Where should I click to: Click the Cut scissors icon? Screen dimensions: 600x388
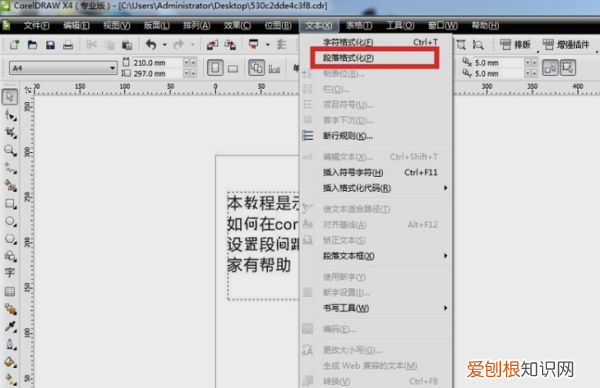coord(91,45)
